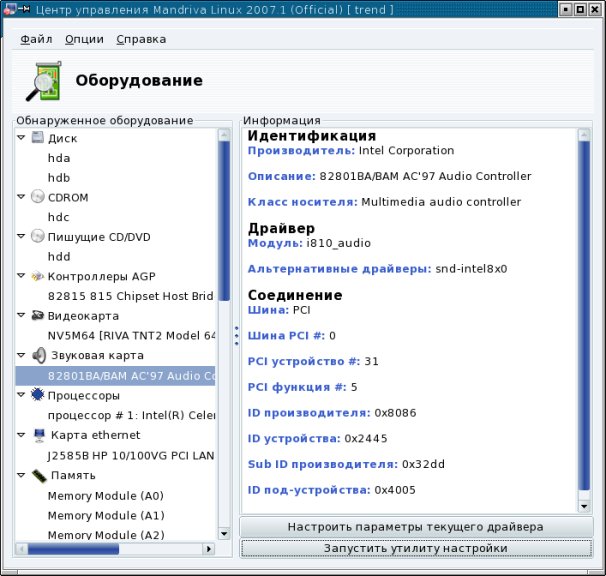606x576 pixels.
Task: Select J2585B HP 10/100VG PCI LAN entry
Action: point(131,455)
